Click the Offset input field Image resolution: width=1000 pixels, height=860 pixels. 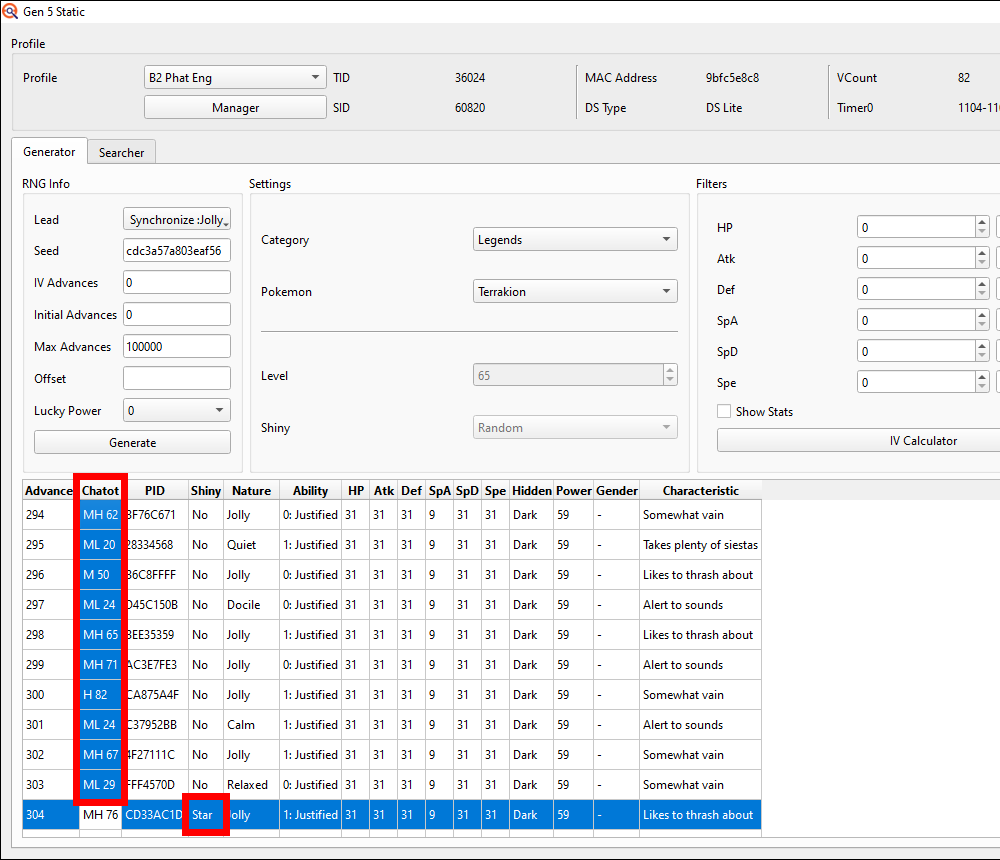point(177,379)
